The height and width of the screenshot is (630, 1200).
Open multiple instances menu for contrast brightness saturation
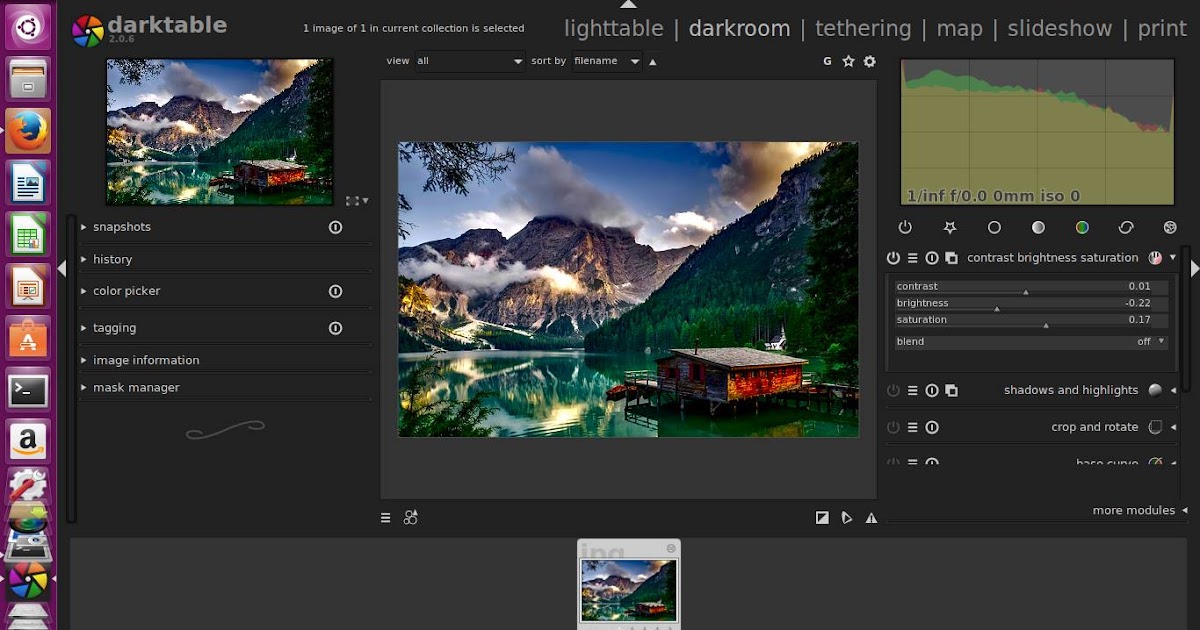pos(951,258)
